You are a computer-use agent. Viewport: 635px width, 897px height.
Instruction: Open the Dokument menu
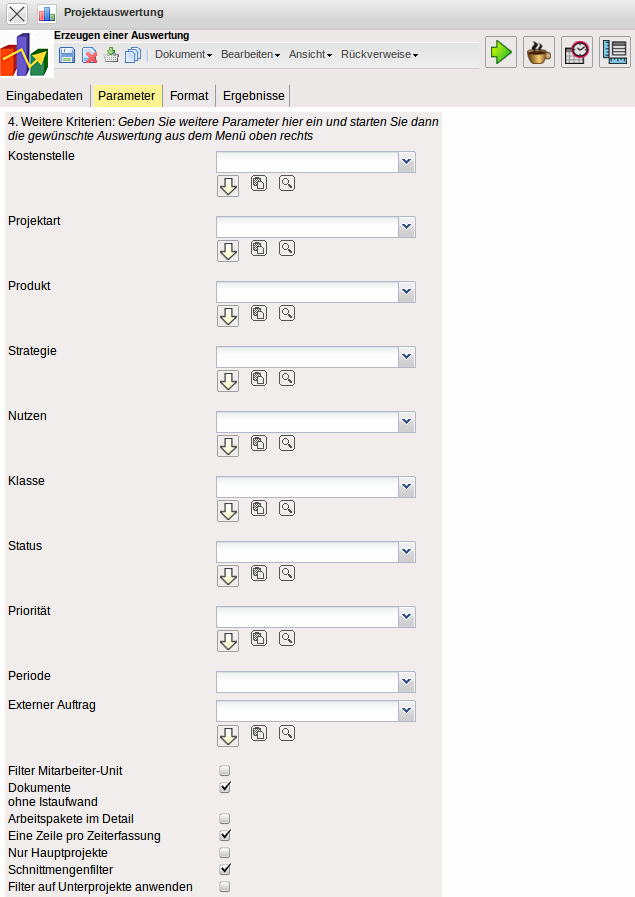point(183,55)
